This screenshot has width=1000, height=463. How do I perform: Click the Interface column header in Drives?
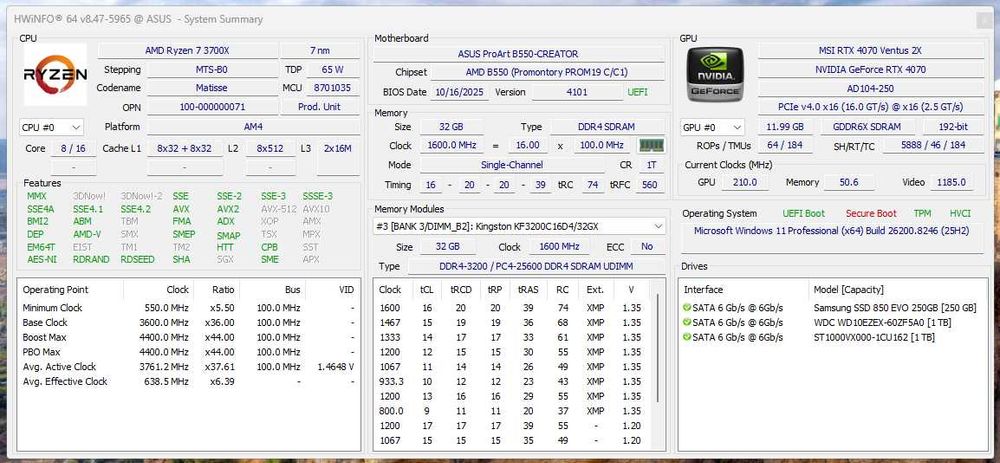(x=744, y=290)
